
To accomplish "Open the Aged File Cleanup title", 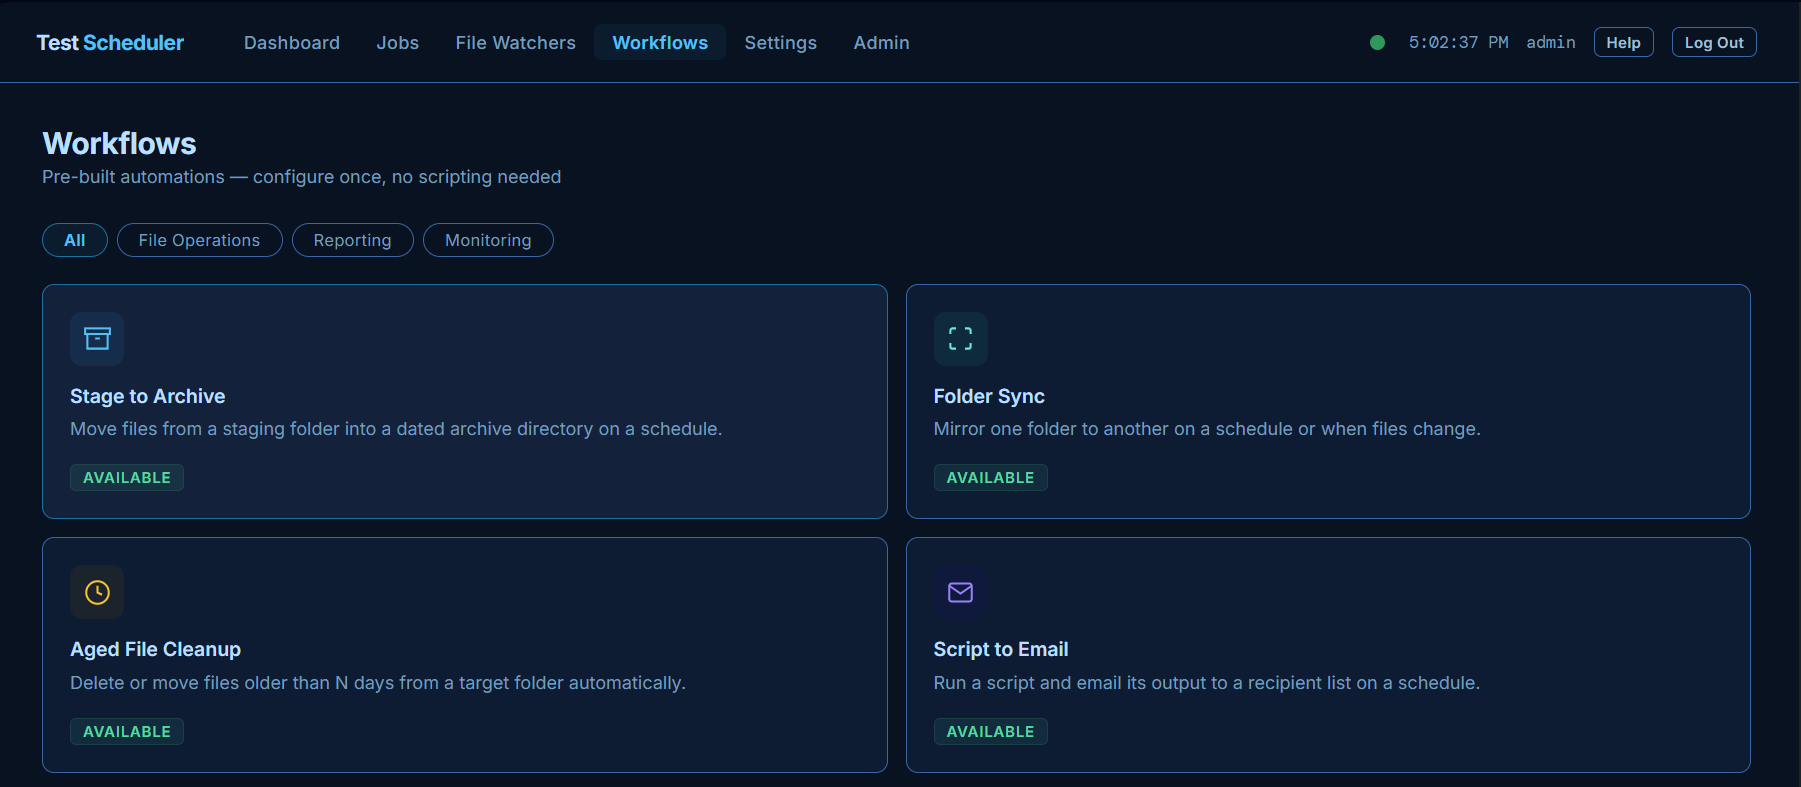I will (155, 649).
